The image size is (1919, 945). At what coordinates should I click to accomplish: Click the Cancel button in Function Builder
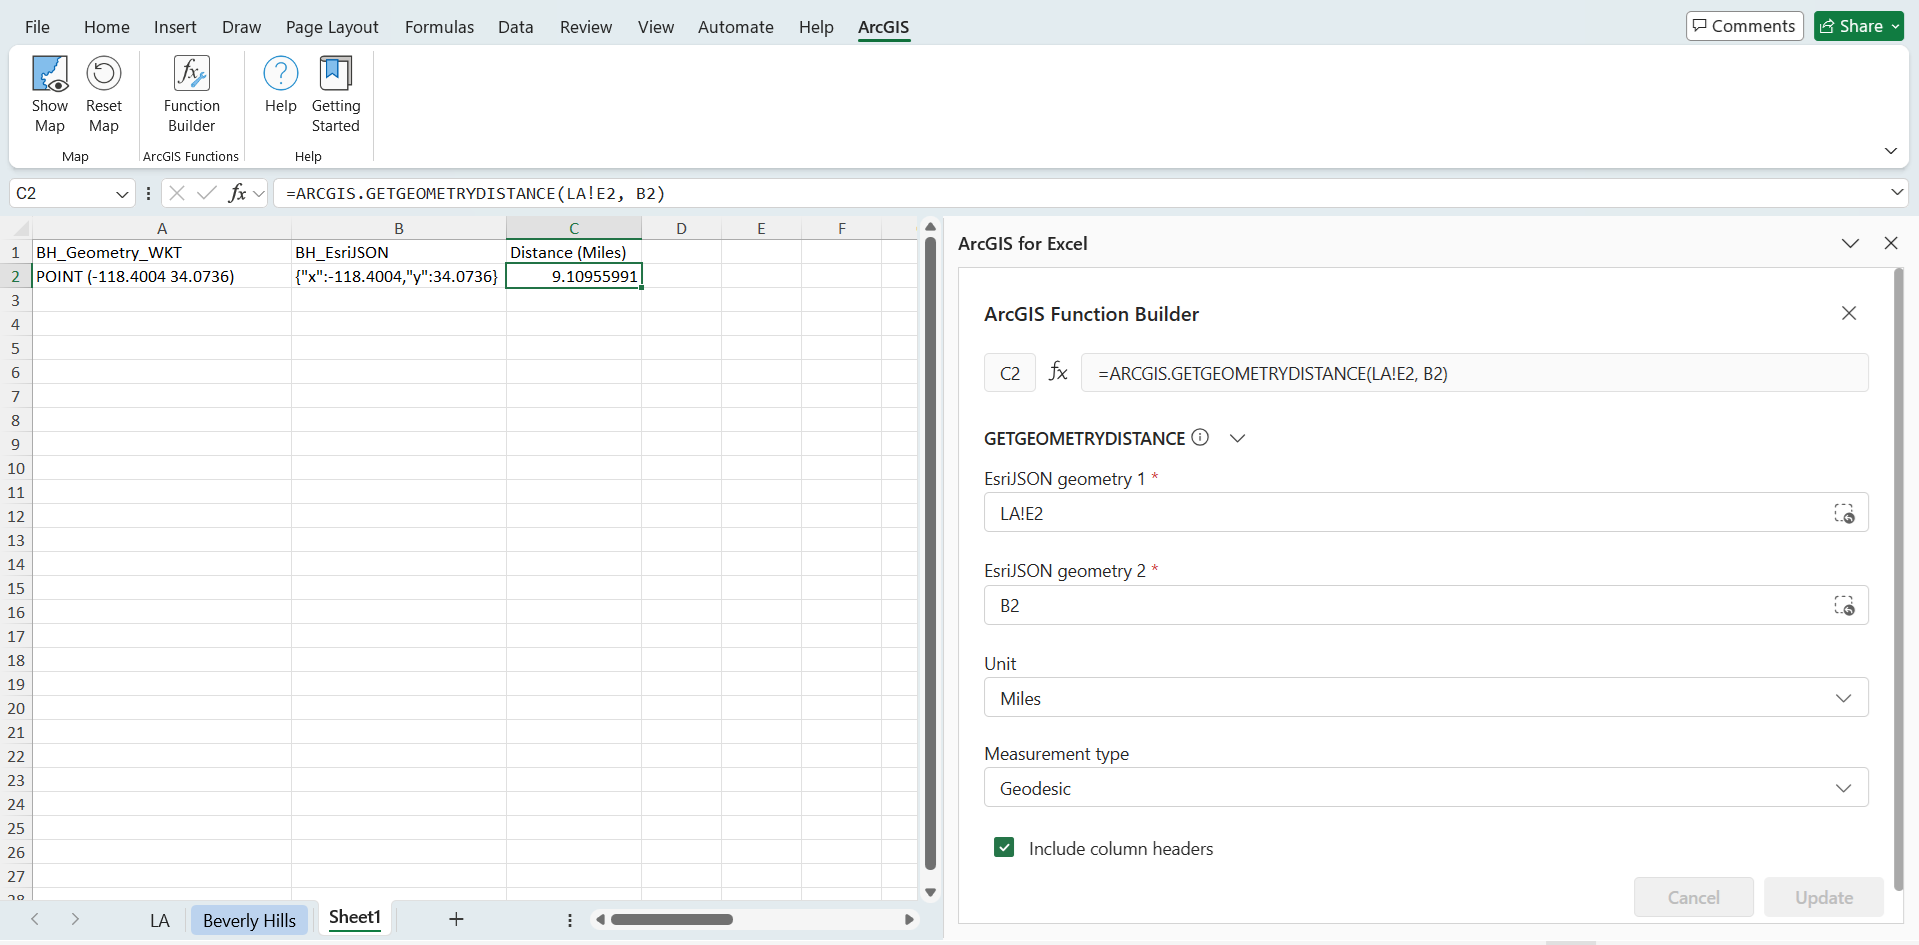[1693, 897]
